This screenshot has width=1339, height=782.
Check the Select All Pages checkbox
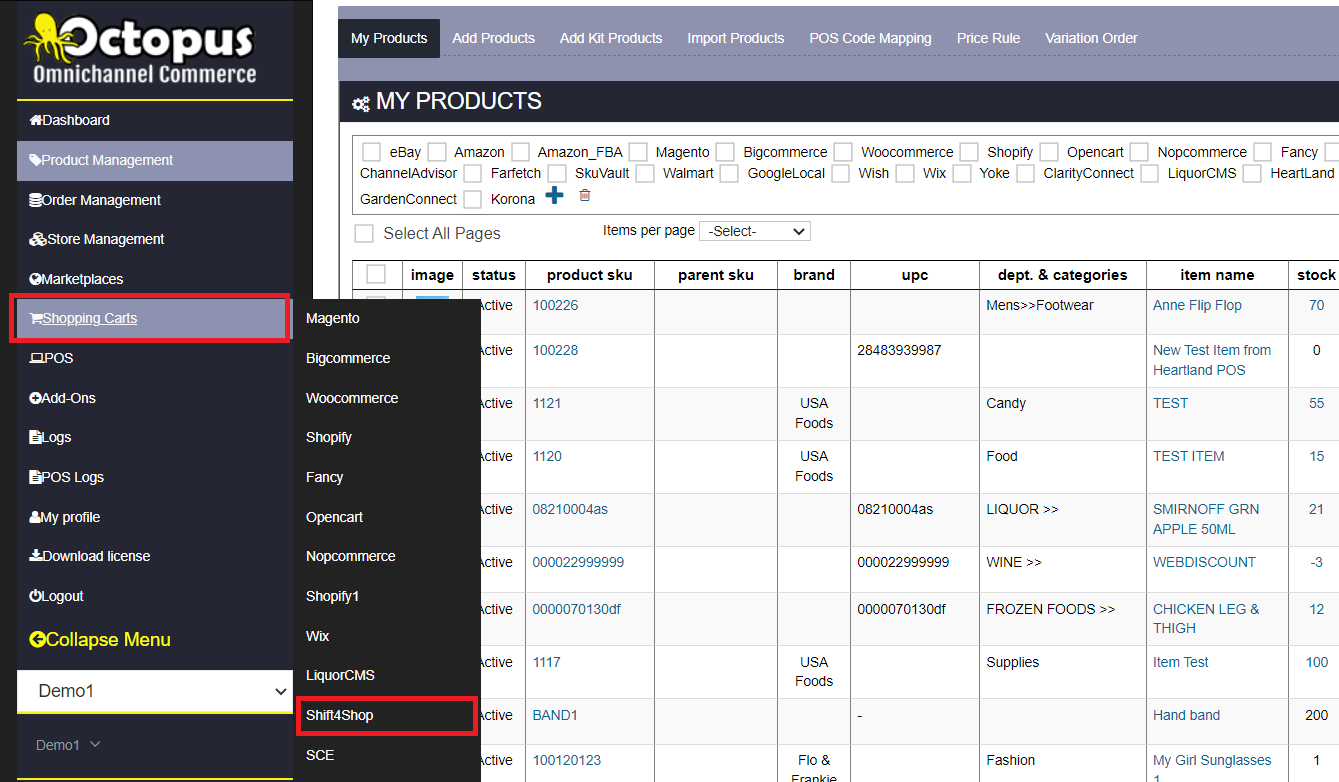365,233
